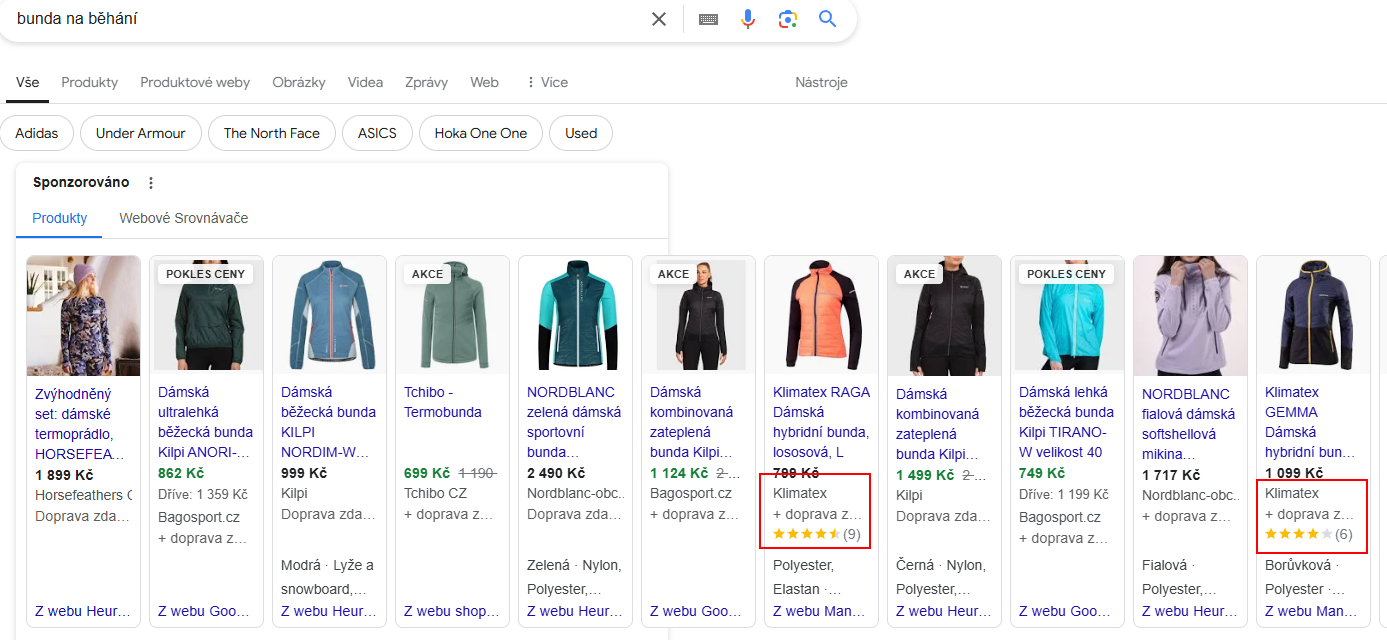Switch to the Obrázky tab
Screen dimensions: 1387x640
pyautogui.click(x=299, y=82)
